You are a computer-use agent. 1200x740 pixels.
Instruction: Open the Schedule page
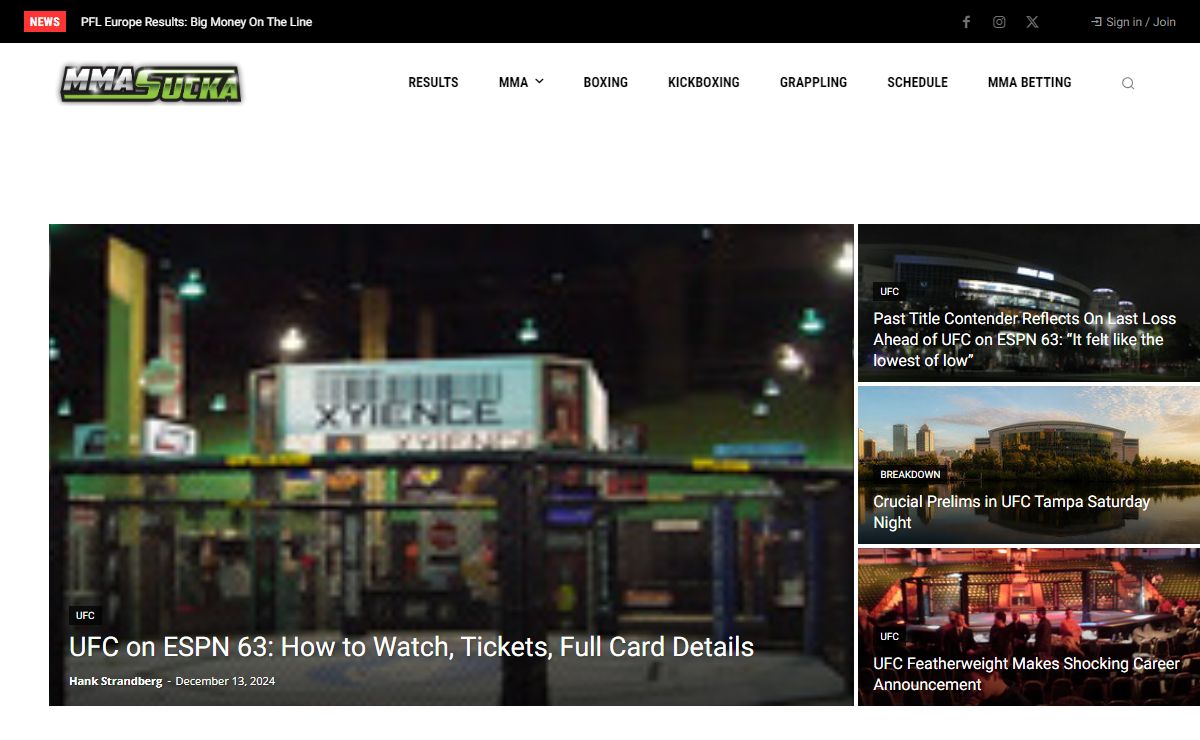point(917,83)
